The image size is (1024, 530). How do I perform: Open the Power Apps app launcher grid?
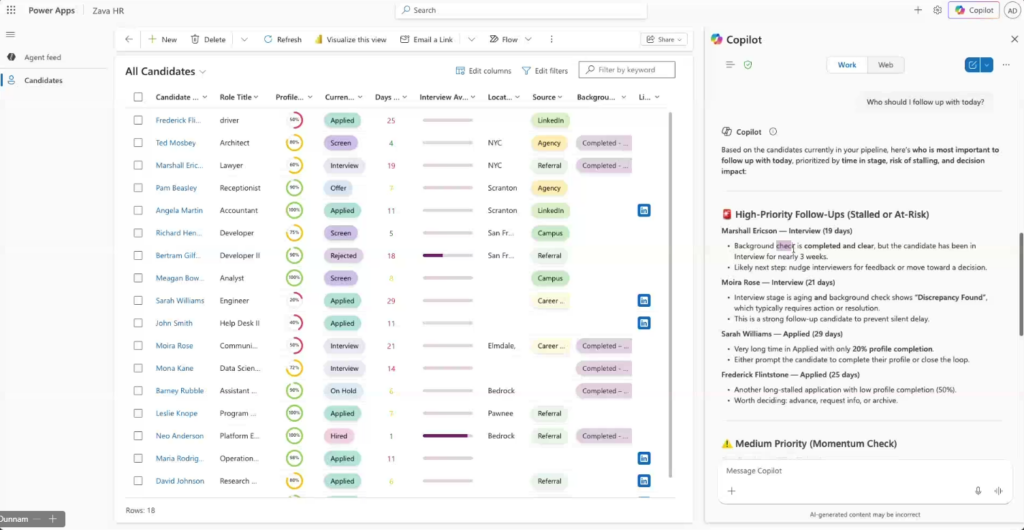(x=12, y=10)
